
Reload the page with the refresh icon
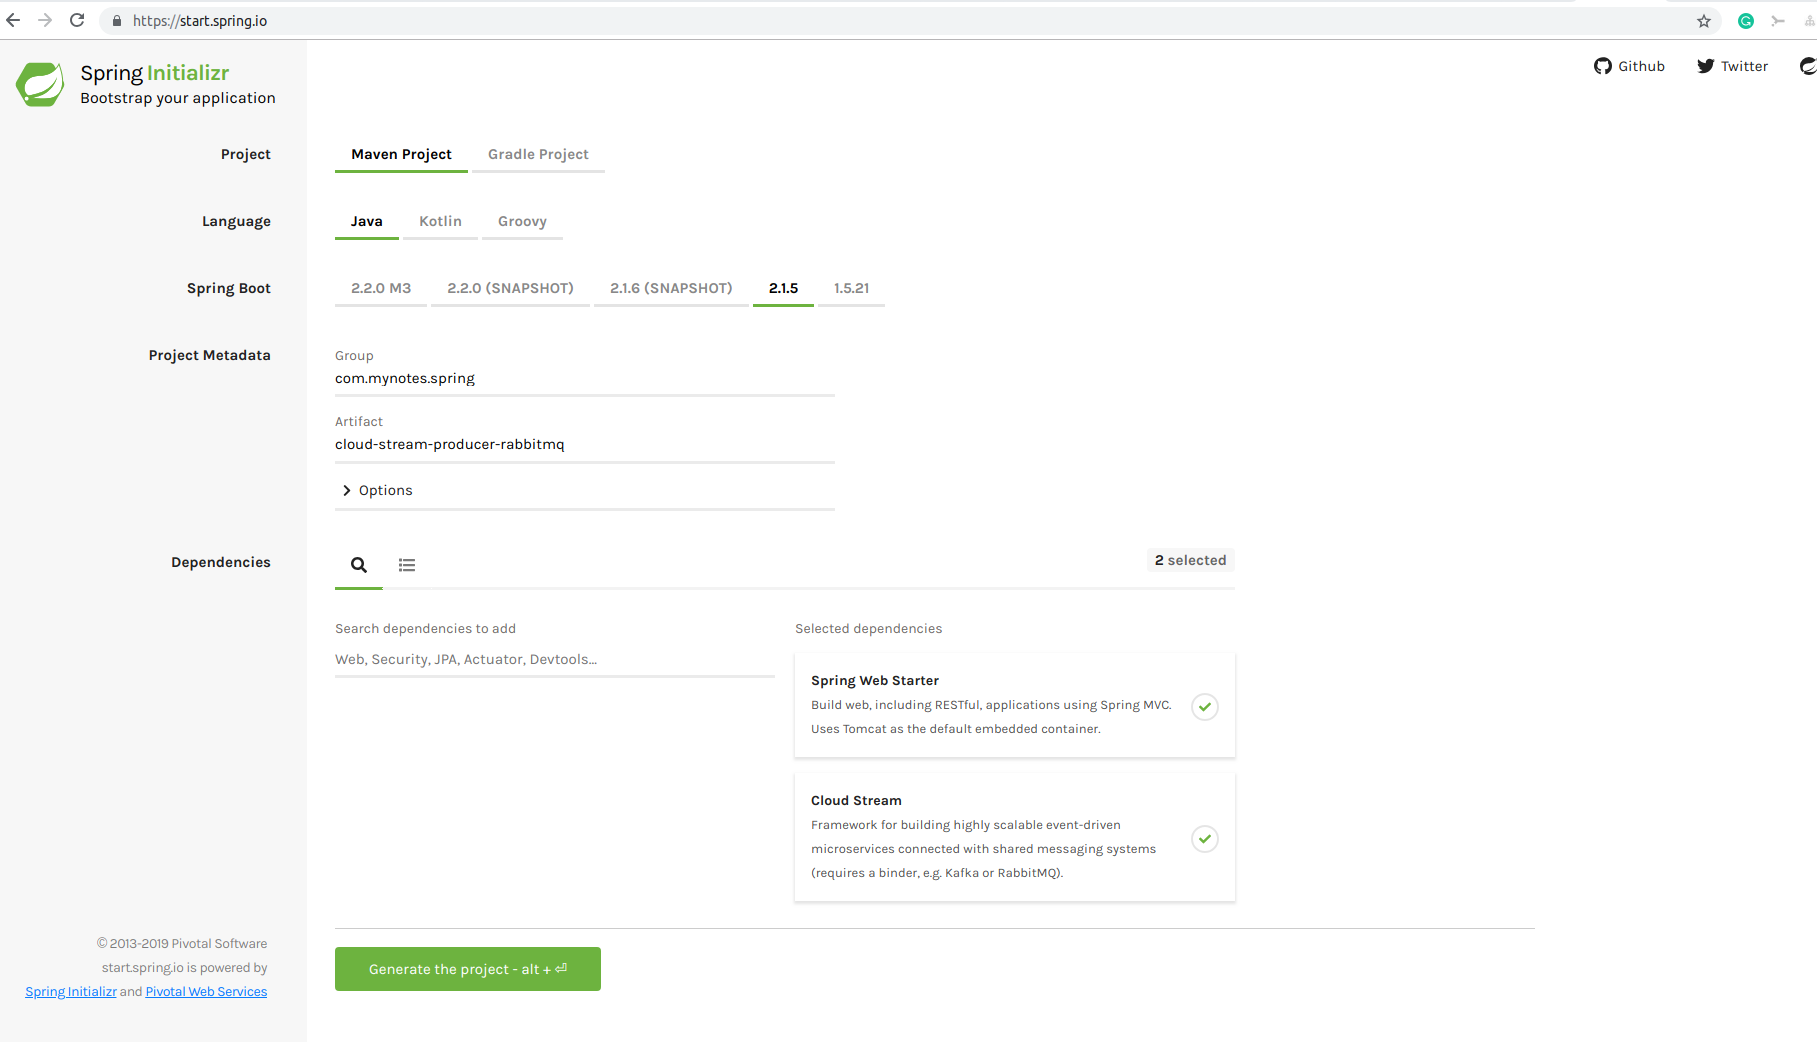coord(77,20)
